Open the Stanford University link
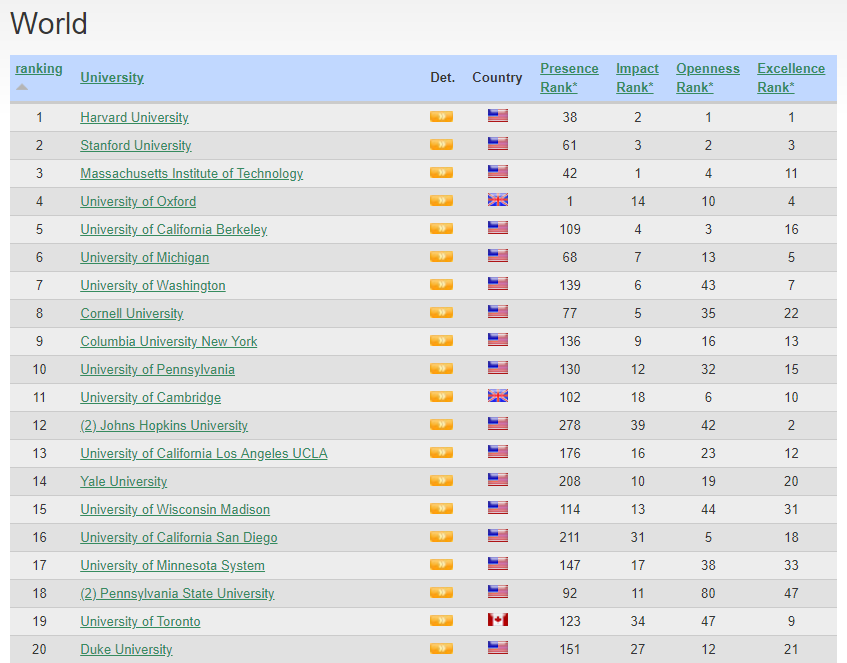Screen dimensions: 847x663 pos(135,145)
